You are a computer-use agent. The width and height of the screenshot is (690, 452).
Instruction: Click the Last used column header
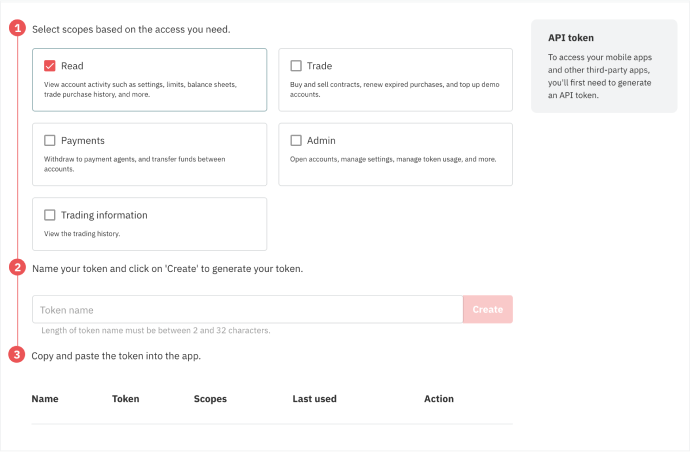click(x=314, y=399)
